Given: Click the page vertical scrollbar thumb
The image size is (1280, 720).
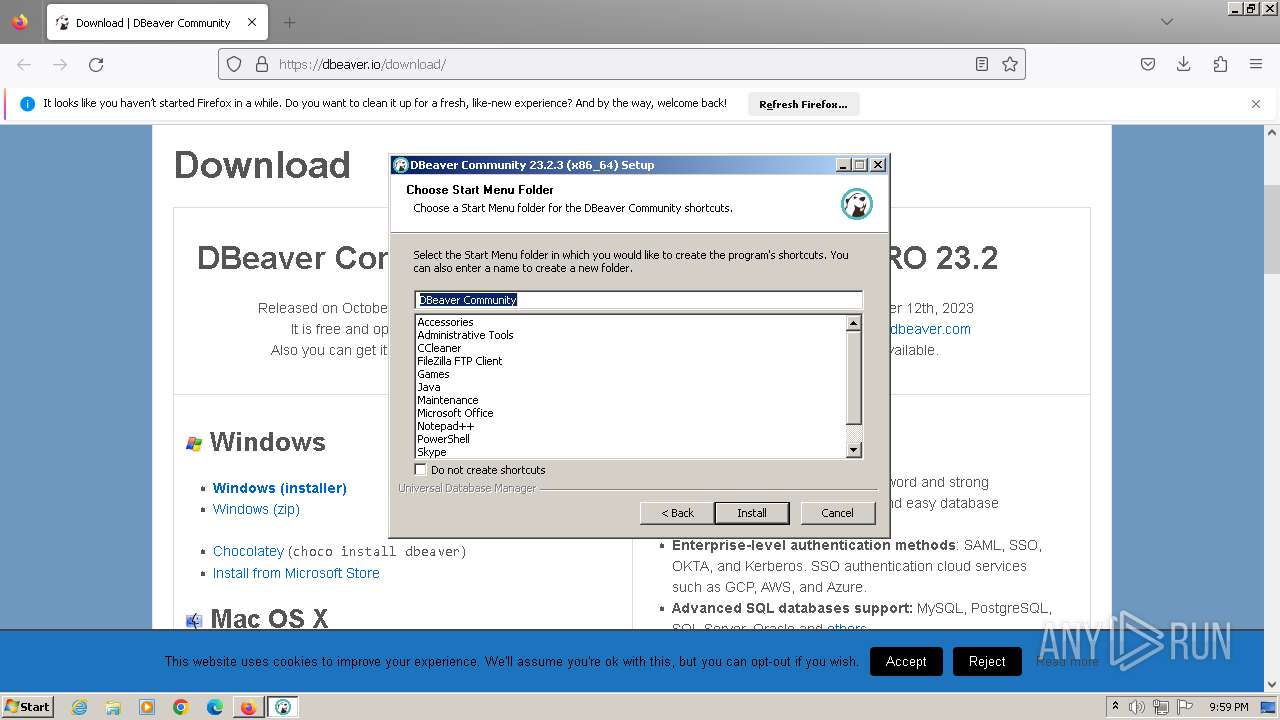Looking at the screenshot, I should click(x=1272, y=229).
